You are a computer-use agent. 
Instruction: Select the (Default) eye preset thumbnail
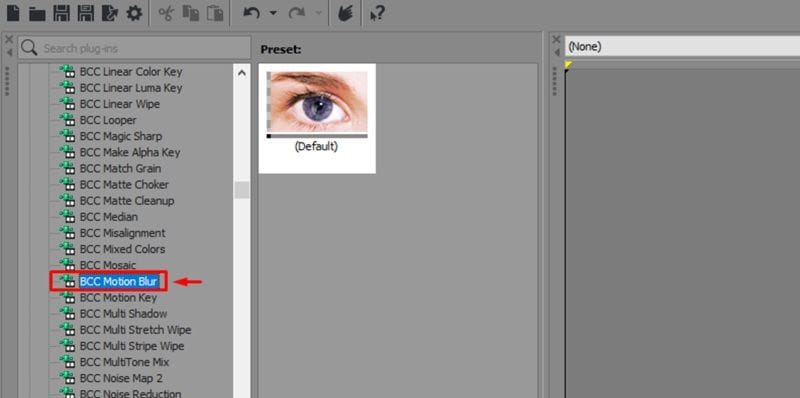point(317,118)
